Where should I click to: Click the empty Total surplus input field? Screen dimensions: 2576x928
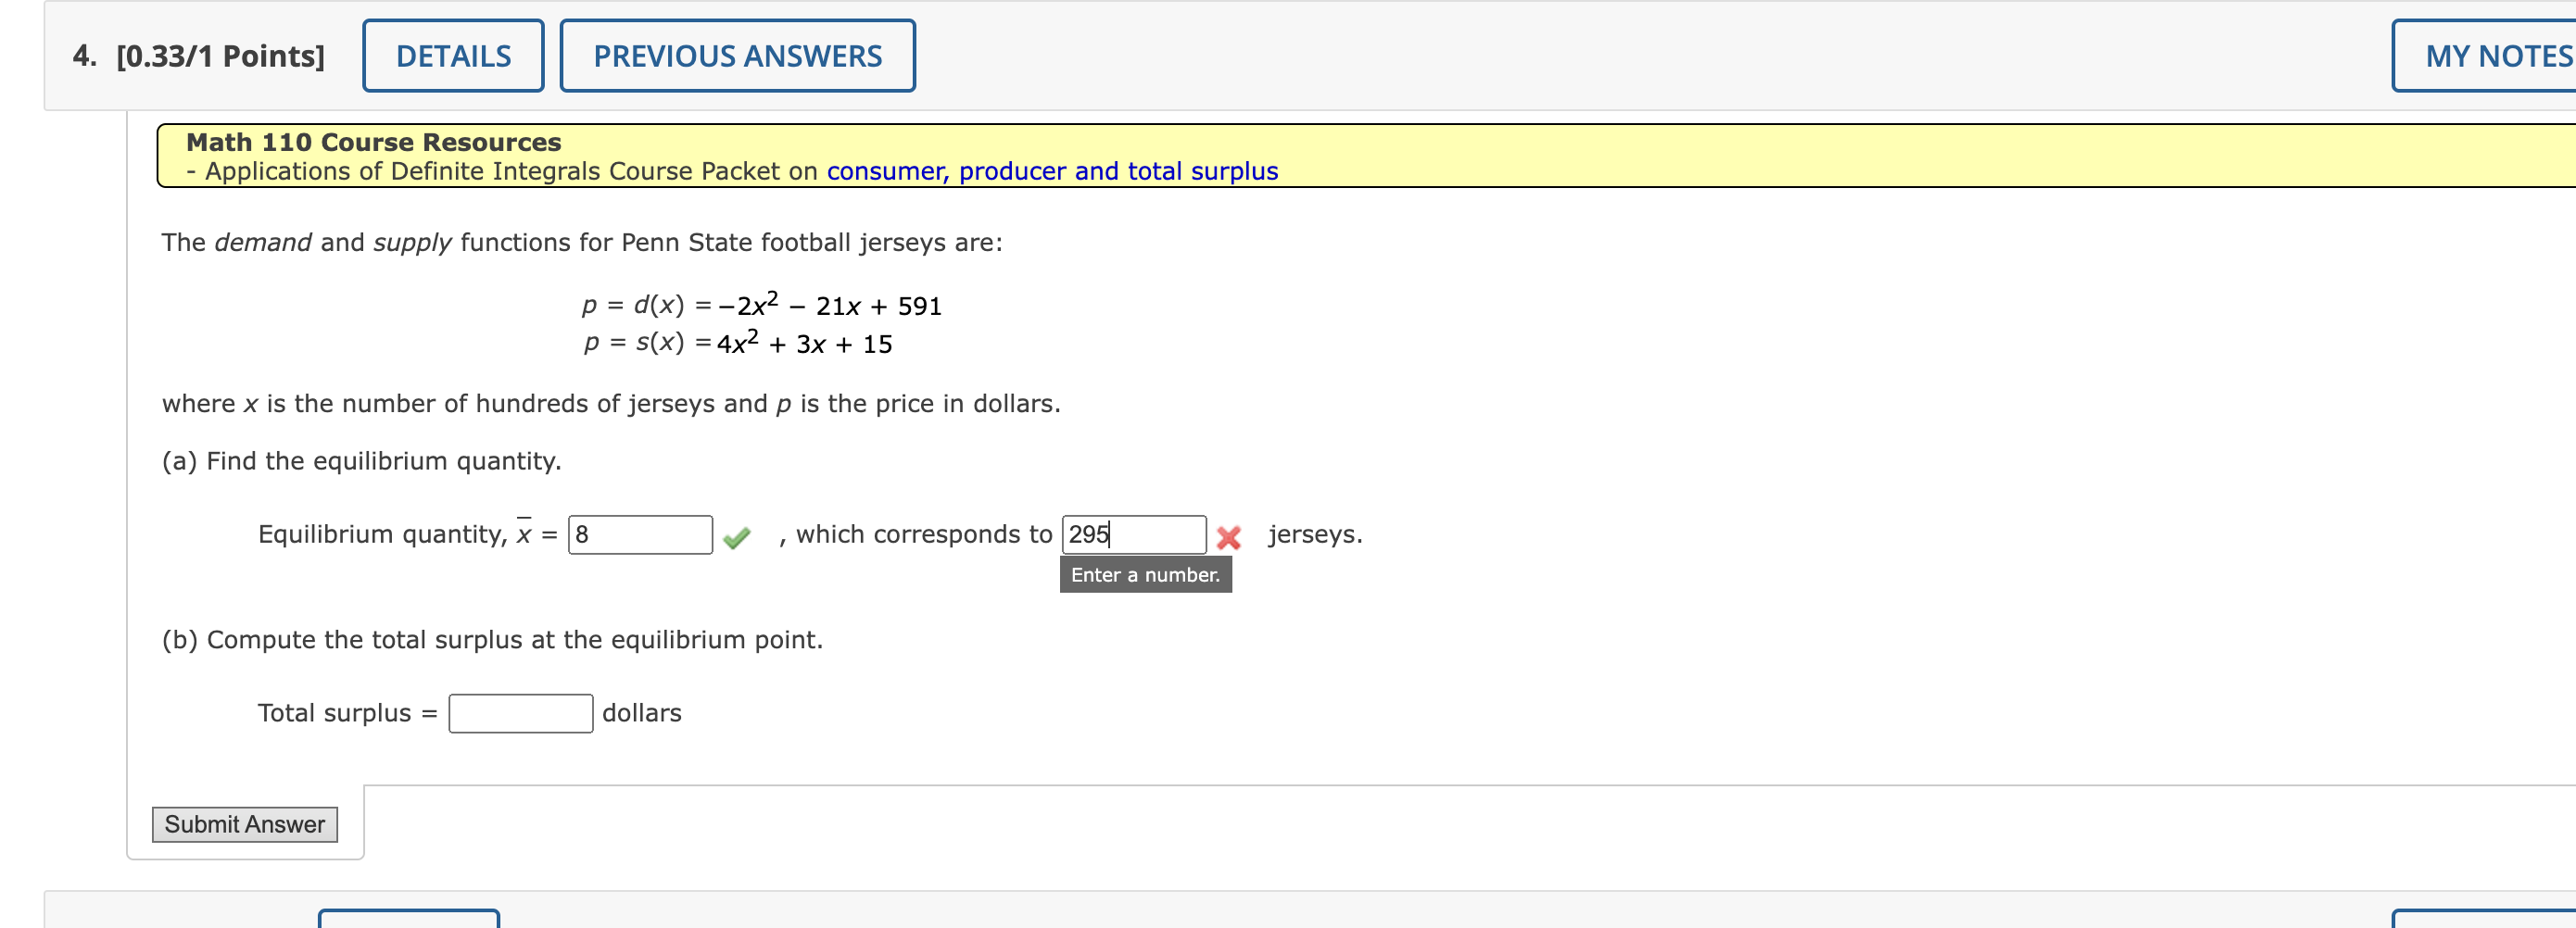520,713
